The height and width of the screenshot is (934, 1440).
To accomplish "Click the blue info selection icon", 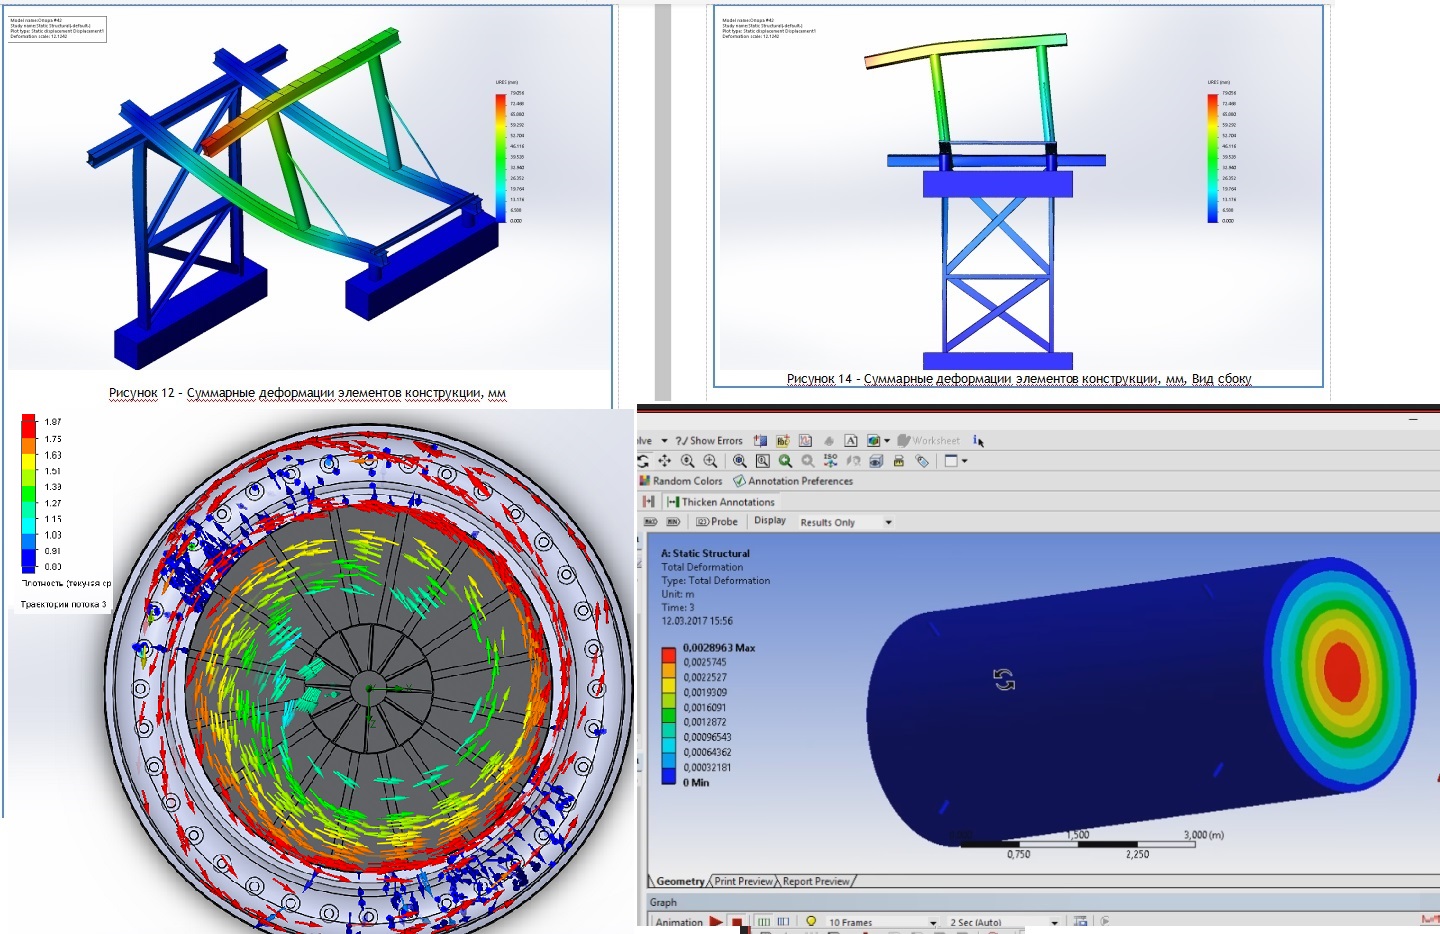I will (978, 440).
